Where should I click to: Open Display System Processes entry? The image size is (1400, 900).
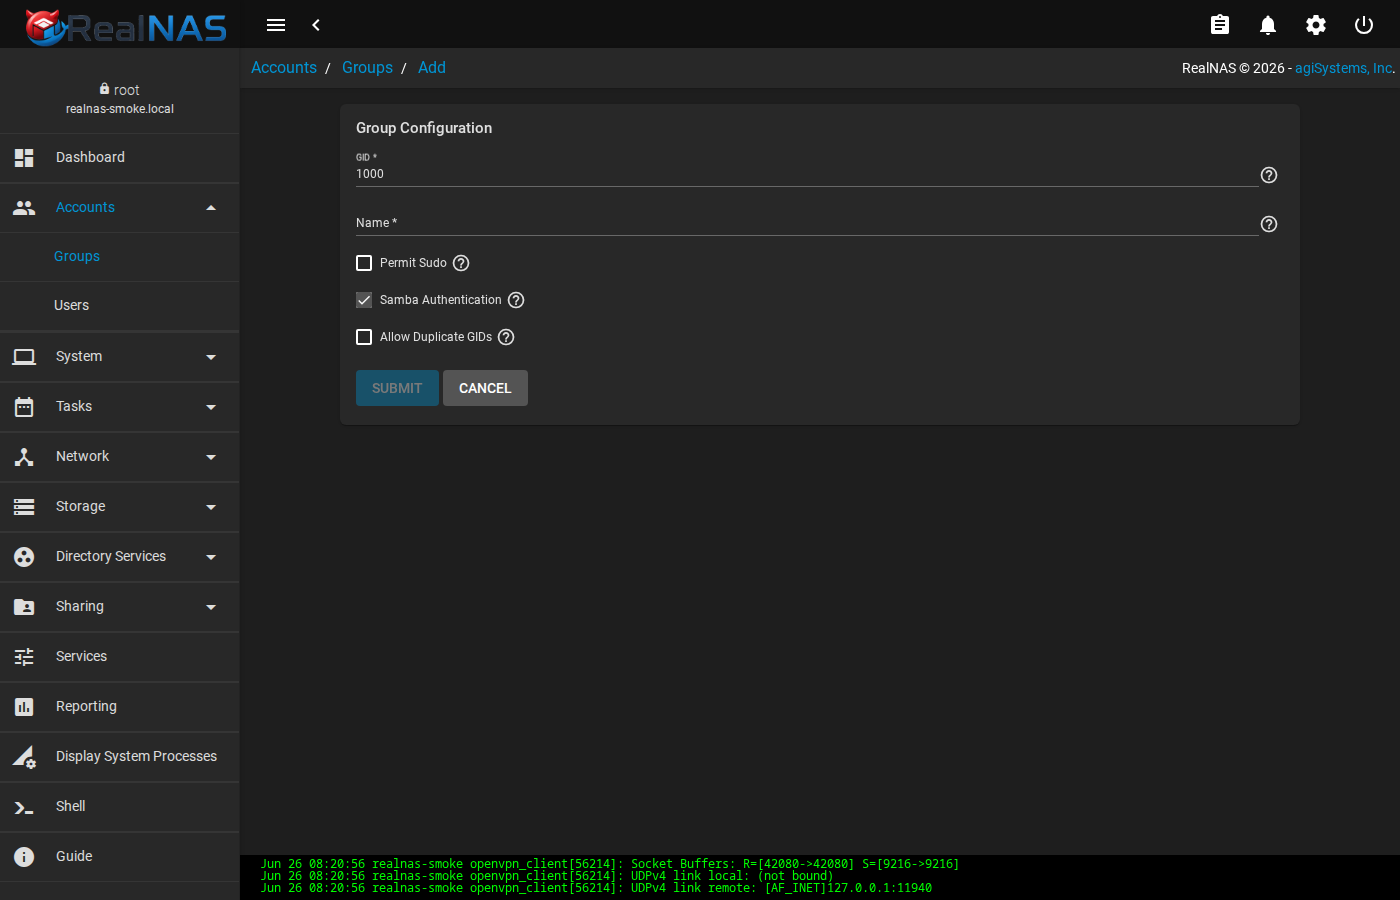(120, 757)
